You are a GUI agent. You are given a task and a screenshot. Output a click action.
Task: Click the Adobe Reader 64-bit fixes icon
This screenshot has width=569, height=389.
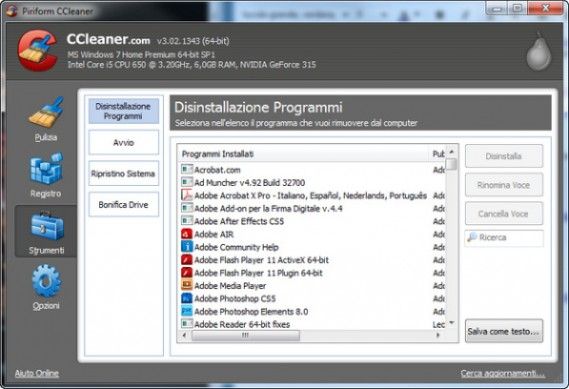187,324
